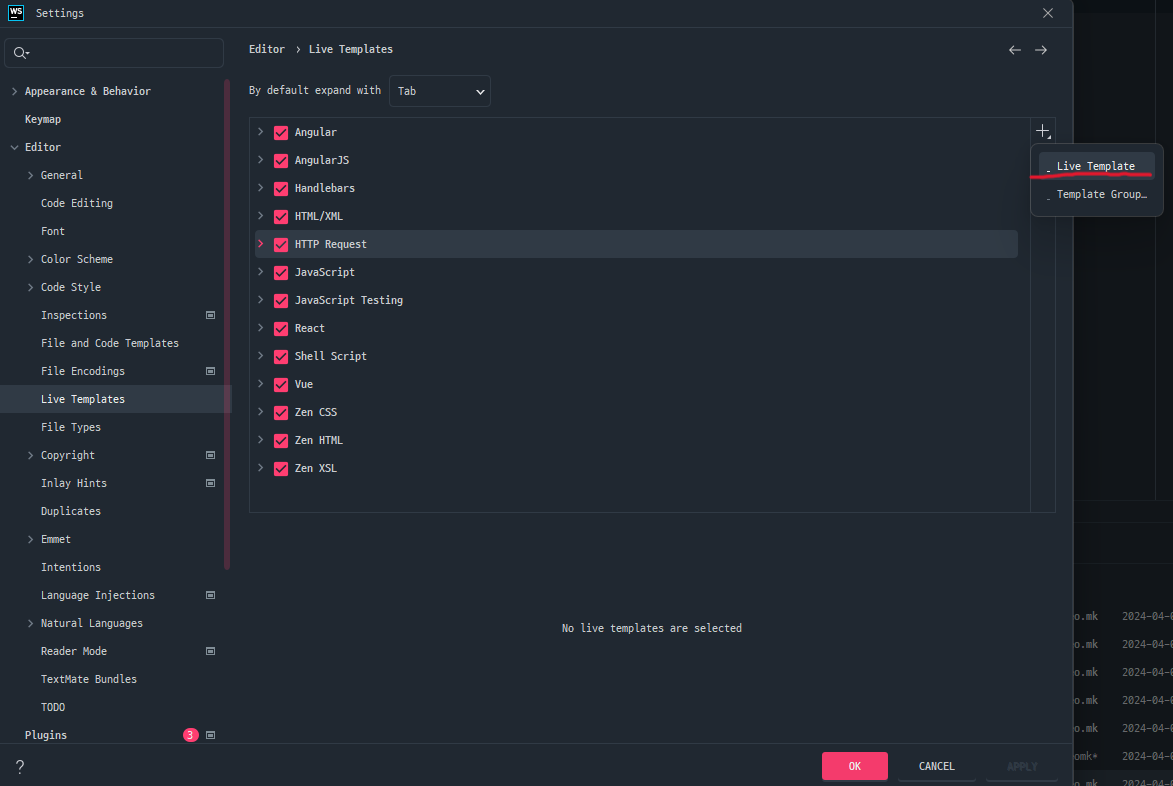This screenshot has height=786, width=1173.
Task: Disable the HTTP Request template group
Action: (x=281, y=245)
